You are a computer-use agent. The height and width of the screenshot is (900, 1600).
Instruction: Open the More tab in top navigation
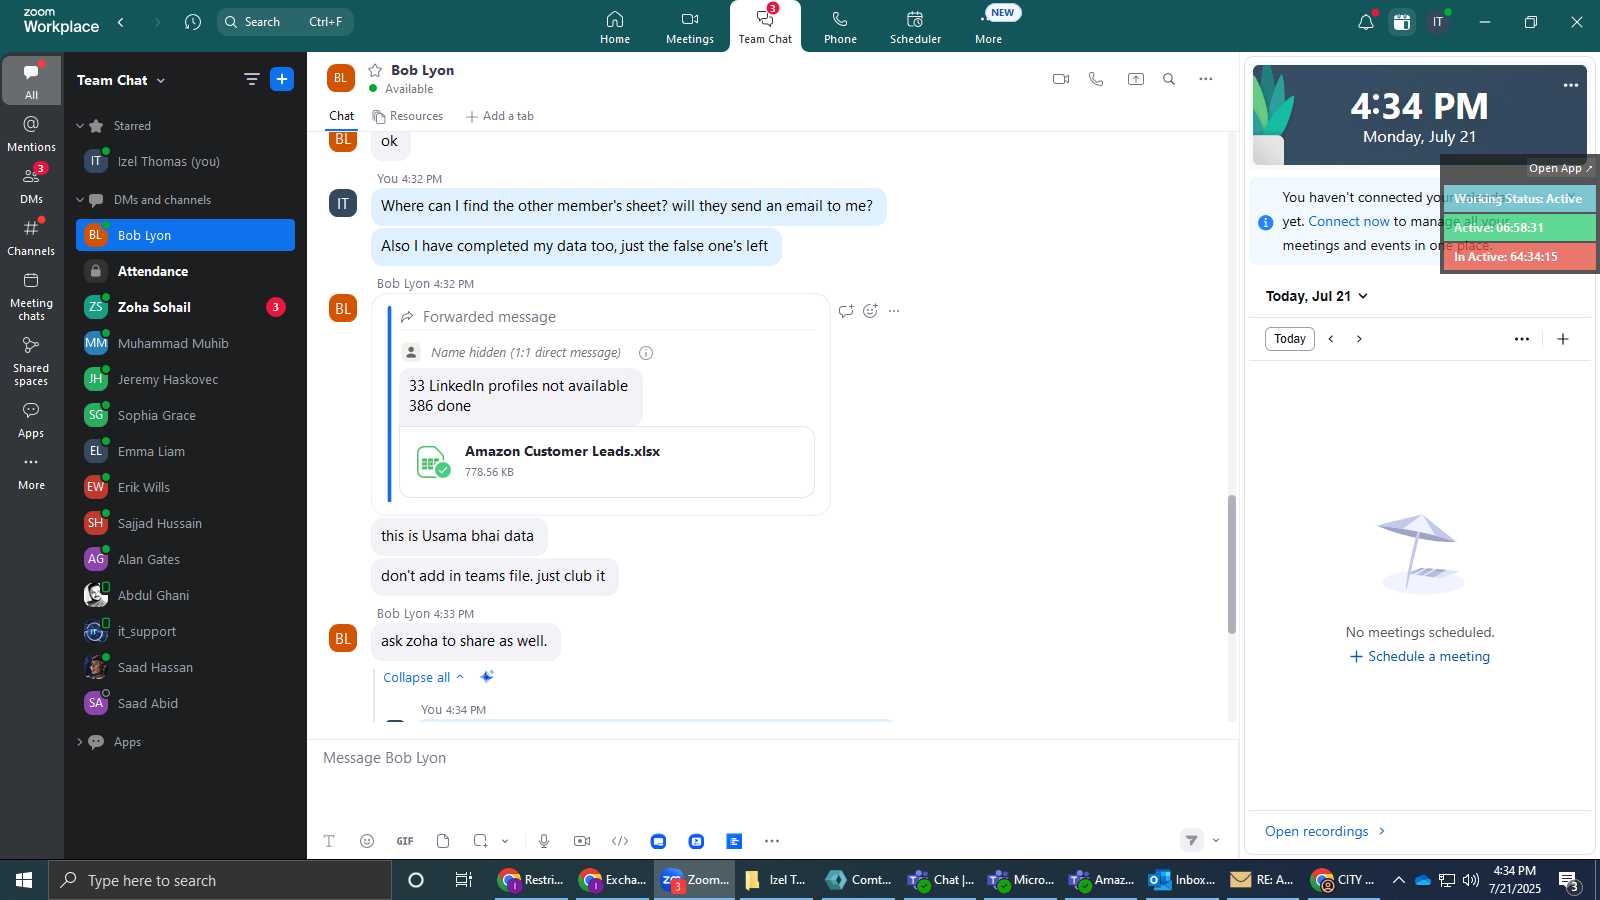pyautogui.click(x=989, y=27)
